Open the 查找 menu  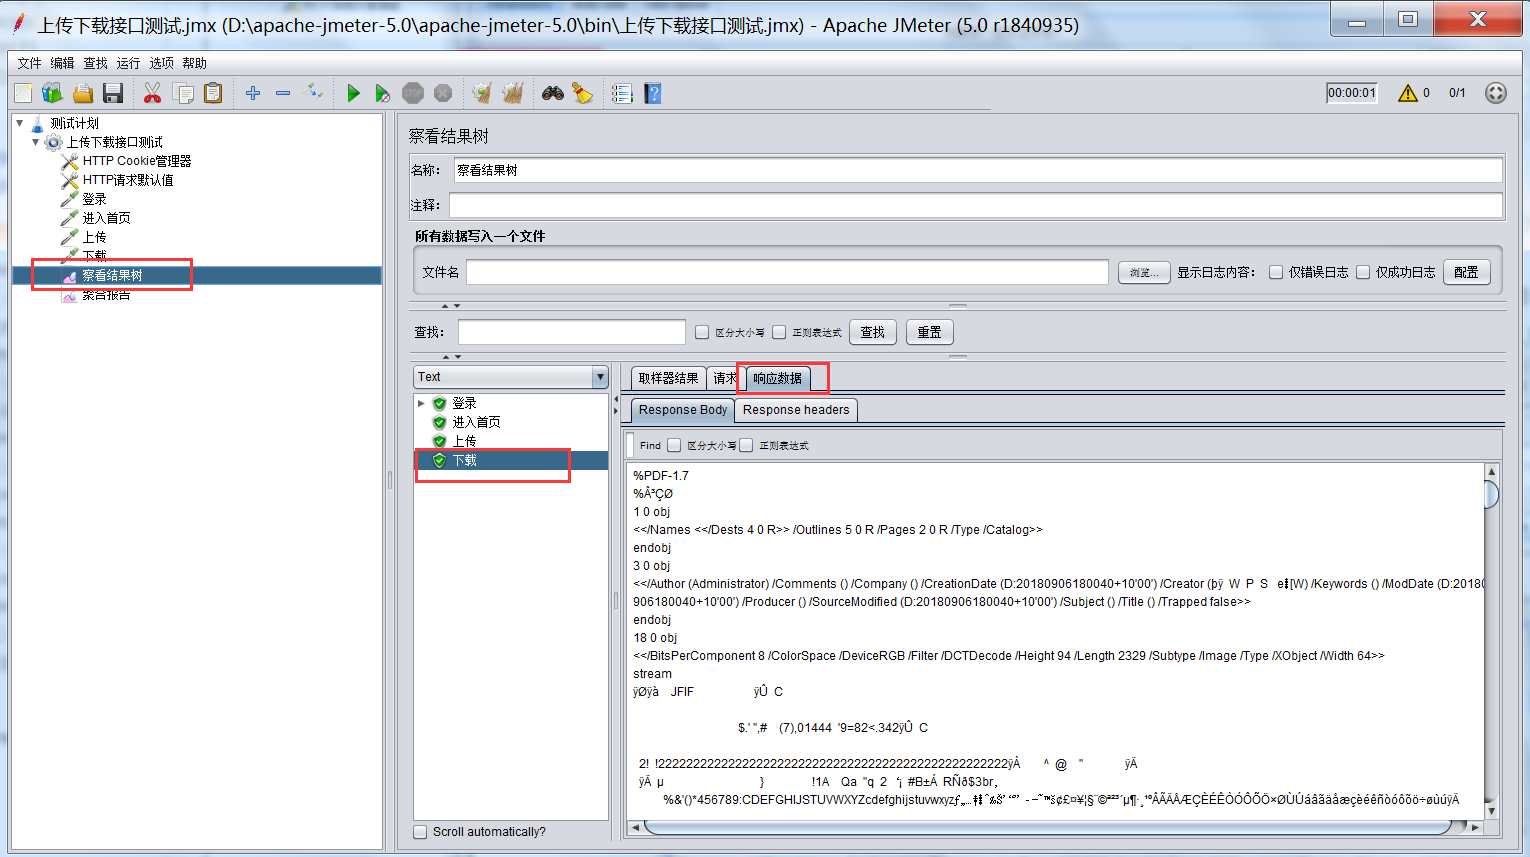[x=95, y=63]
